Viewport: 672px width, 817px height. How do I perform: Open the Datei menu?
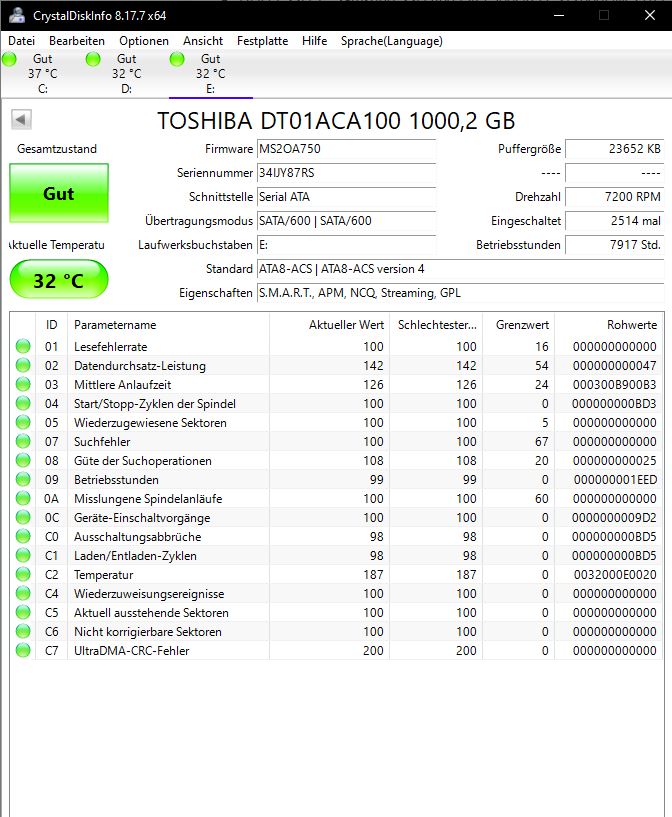[21, 41]
